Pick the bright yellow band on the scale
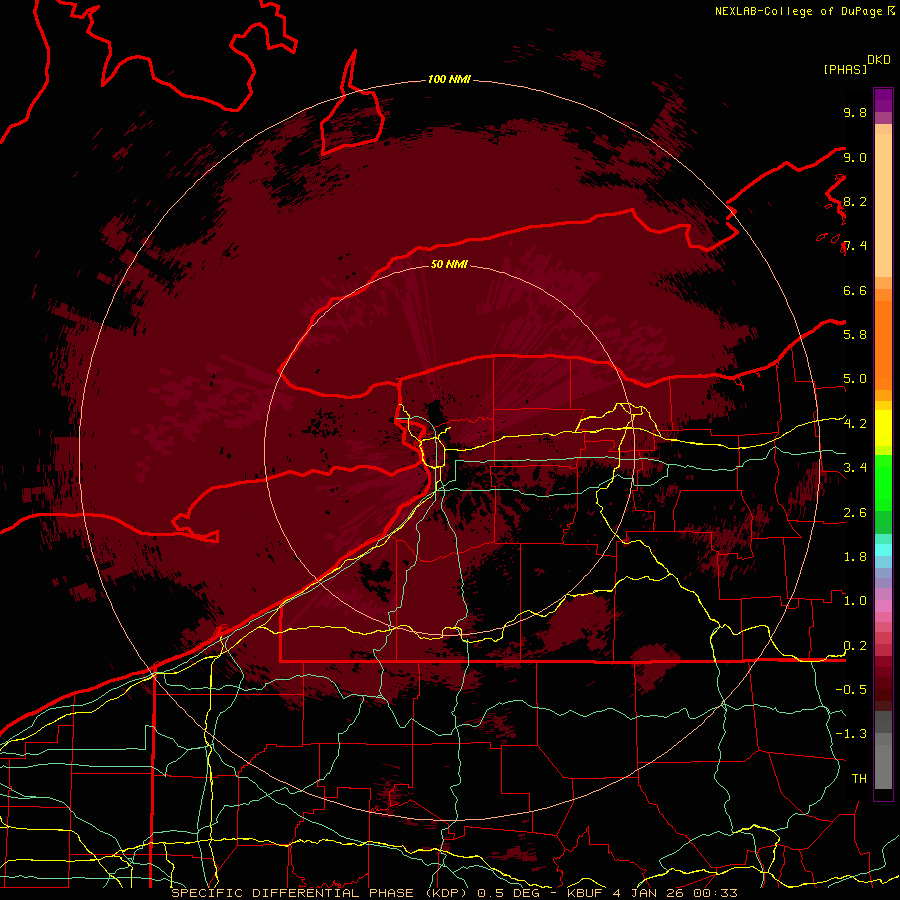Viewport: 900px width, 900px height. [883, 427]
